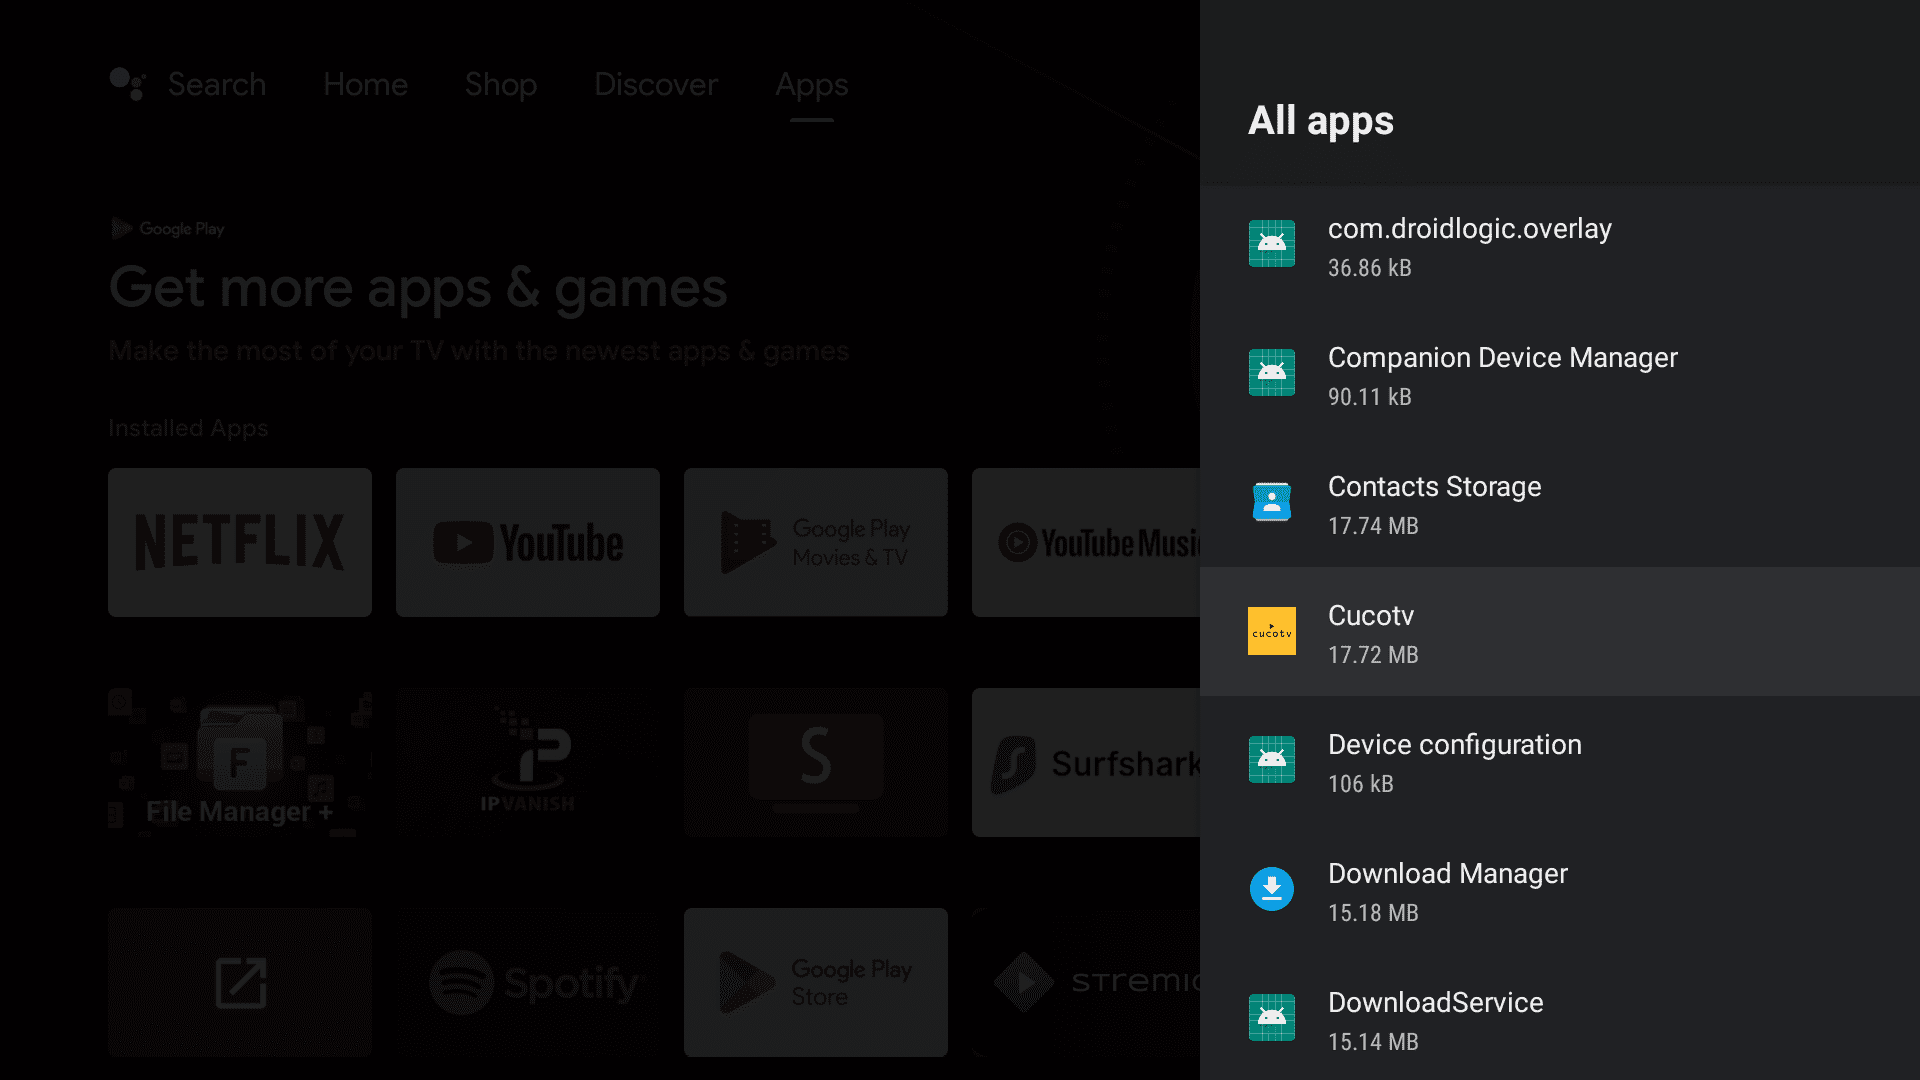The width and height of the screenshot is (1920, 1080).
Task: Open the Search option in top bar
Action: pyautogui.click(x=217, y=84)
